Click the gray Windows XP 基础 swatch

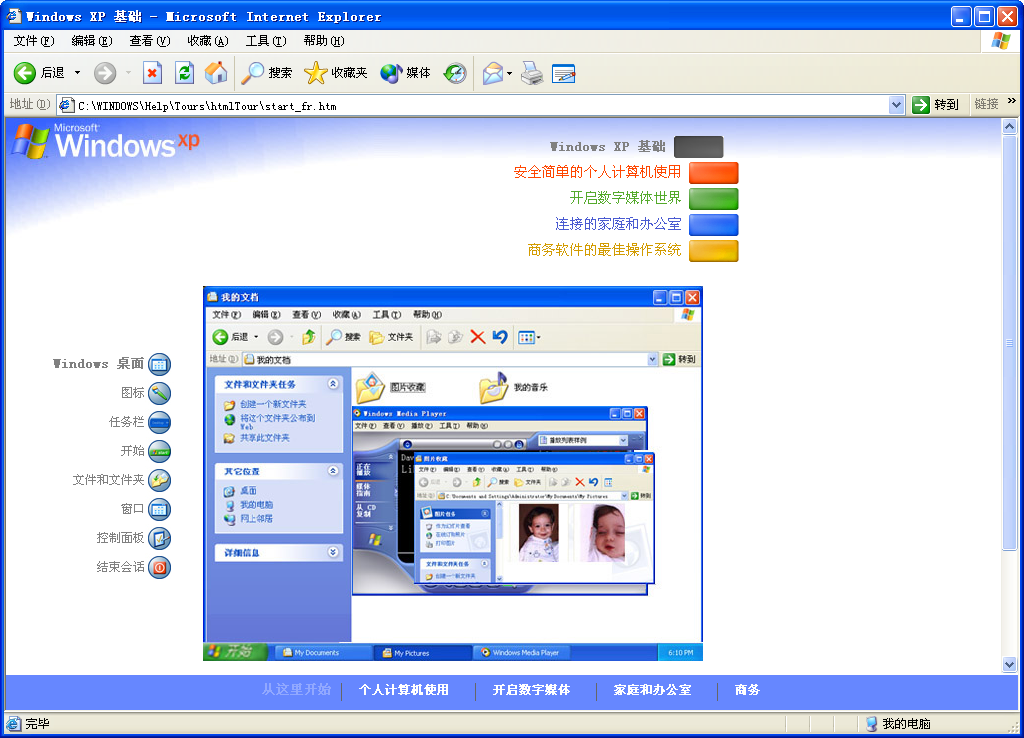click(x=699, y=147)
